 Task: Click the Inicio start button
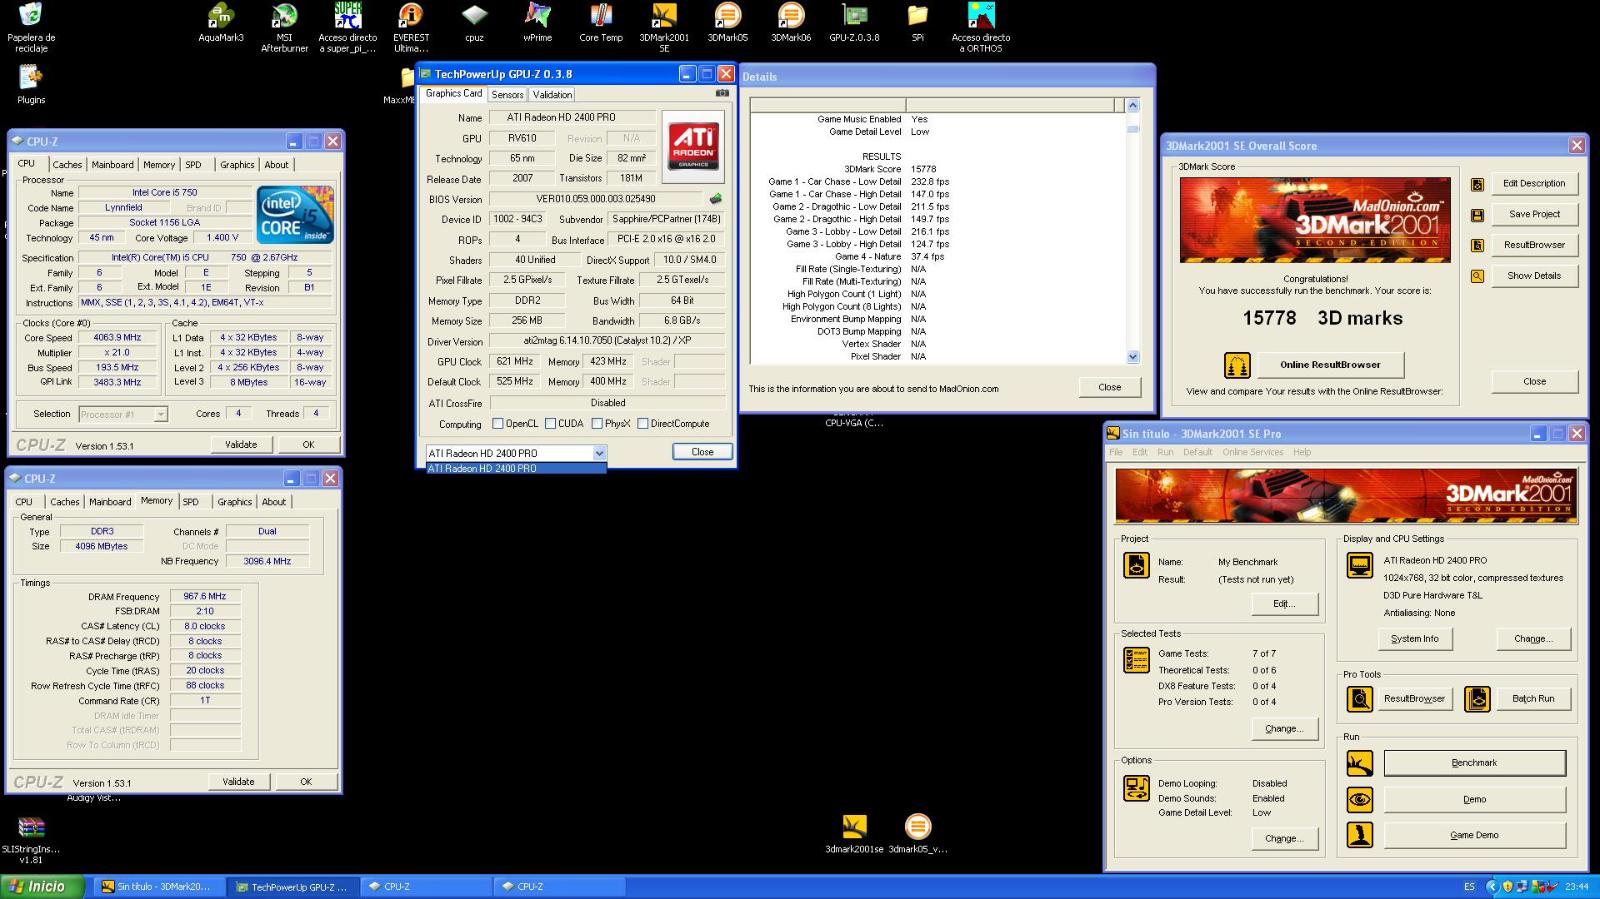click(x=43, y=887)
